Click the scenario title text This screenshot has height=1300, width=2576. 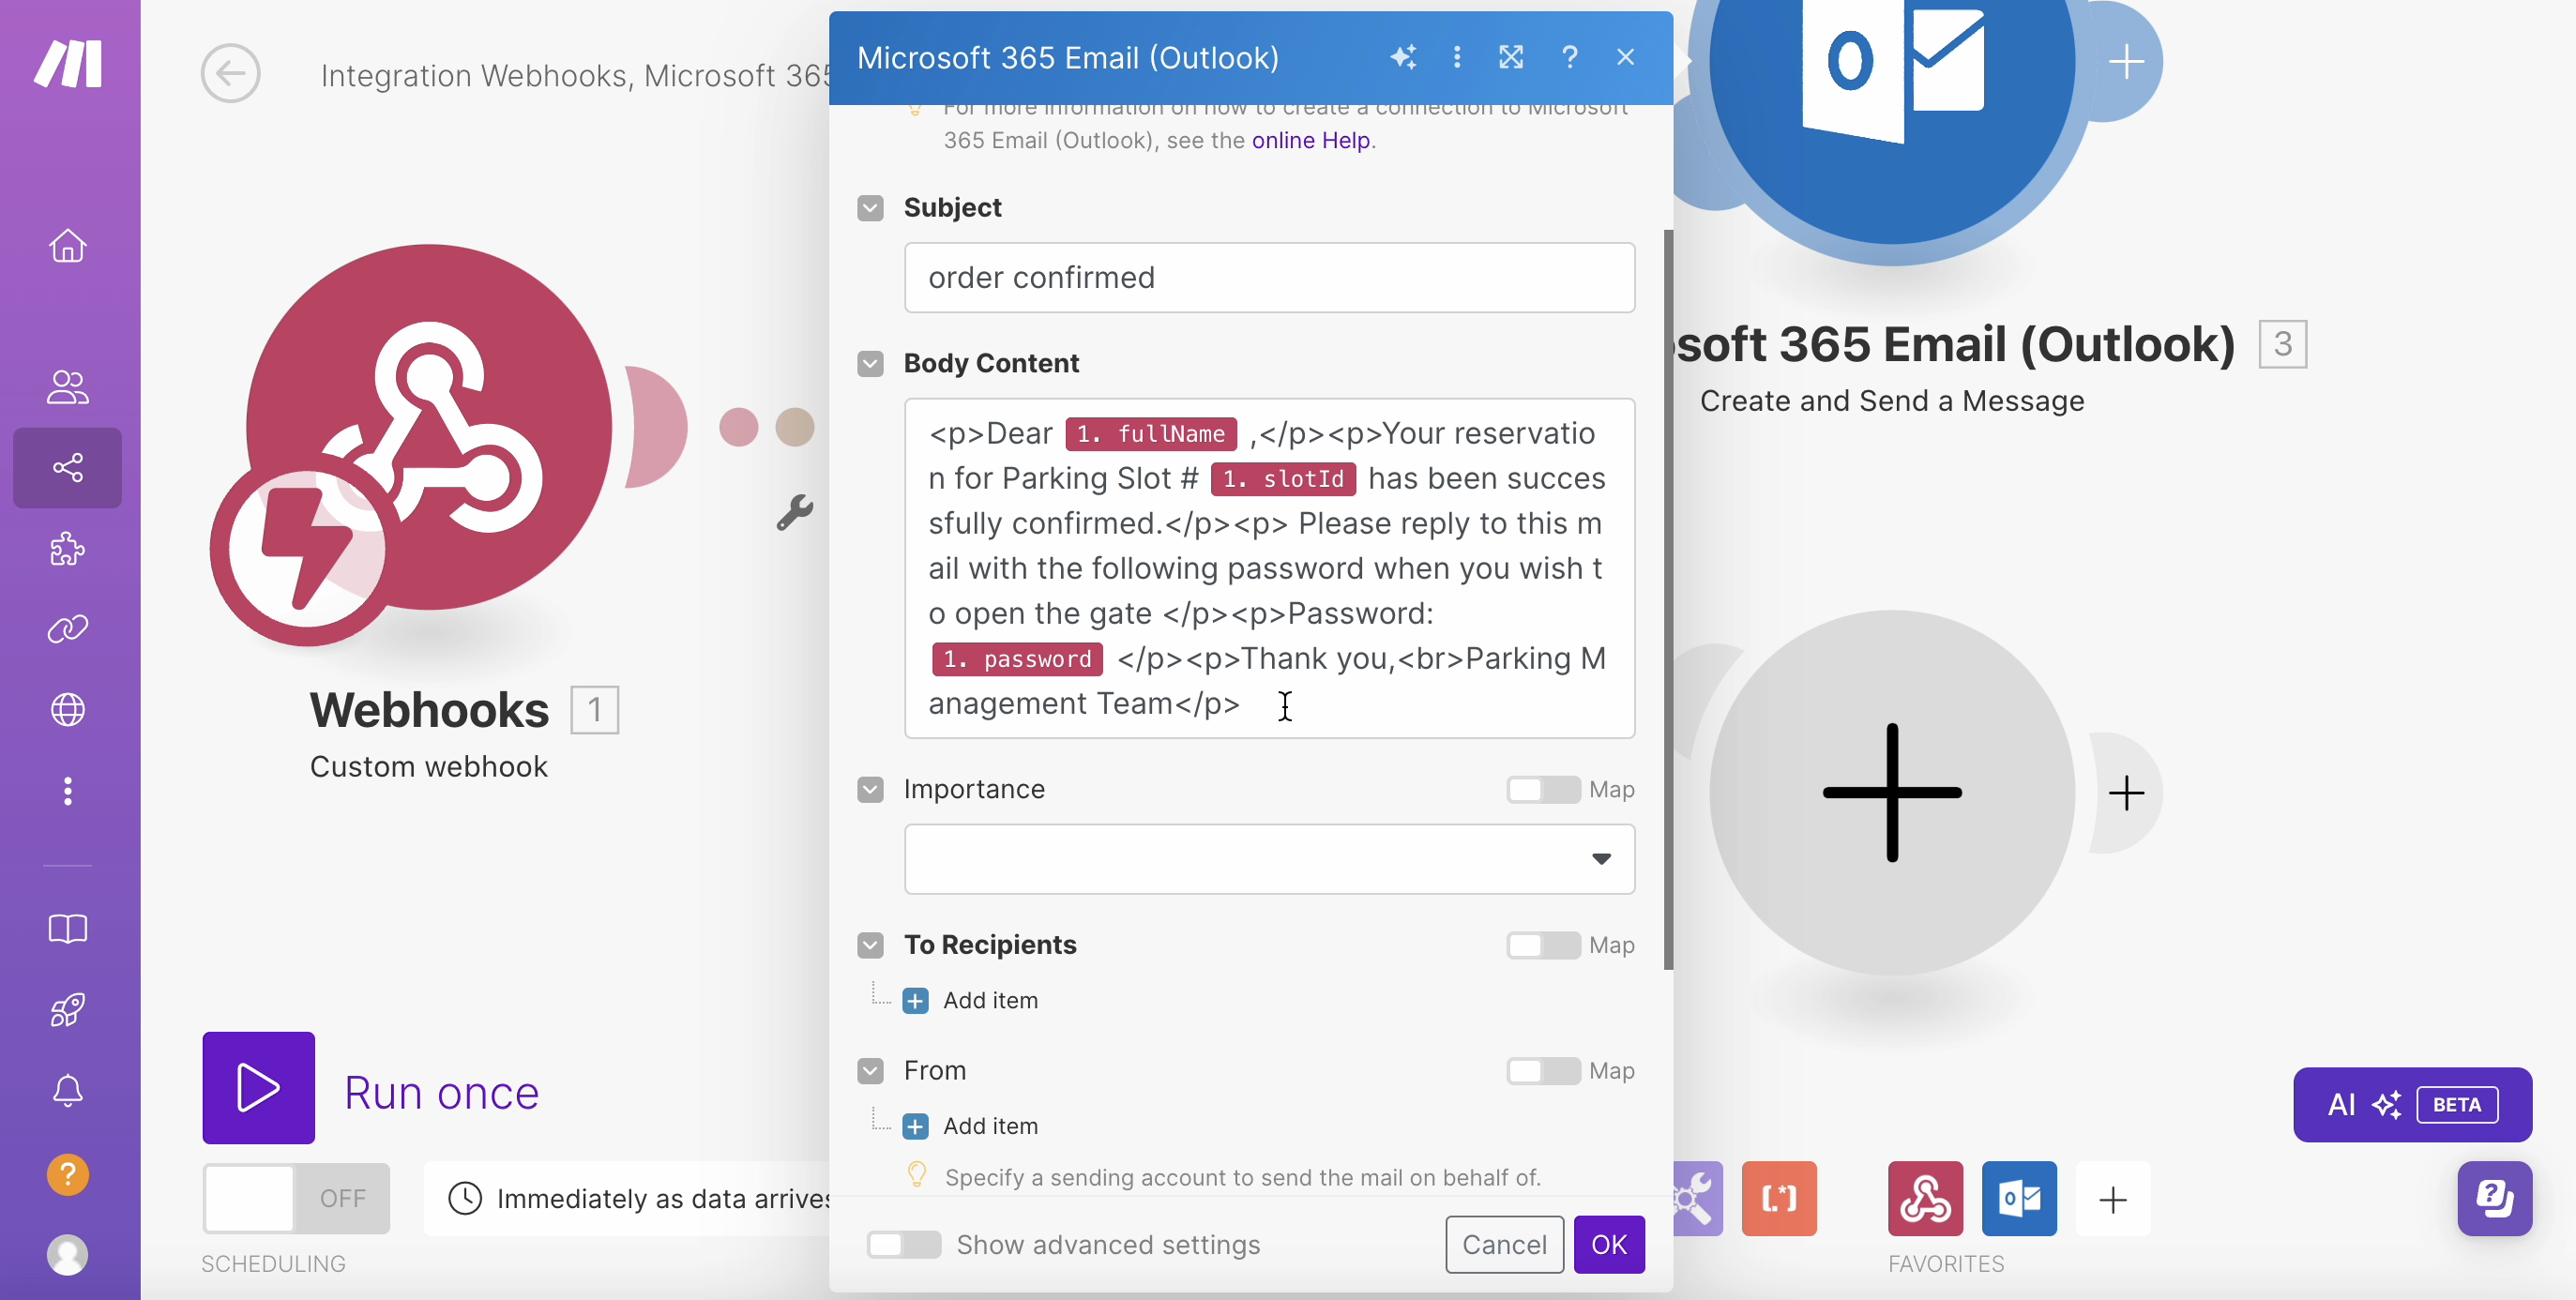coord(574,75)
